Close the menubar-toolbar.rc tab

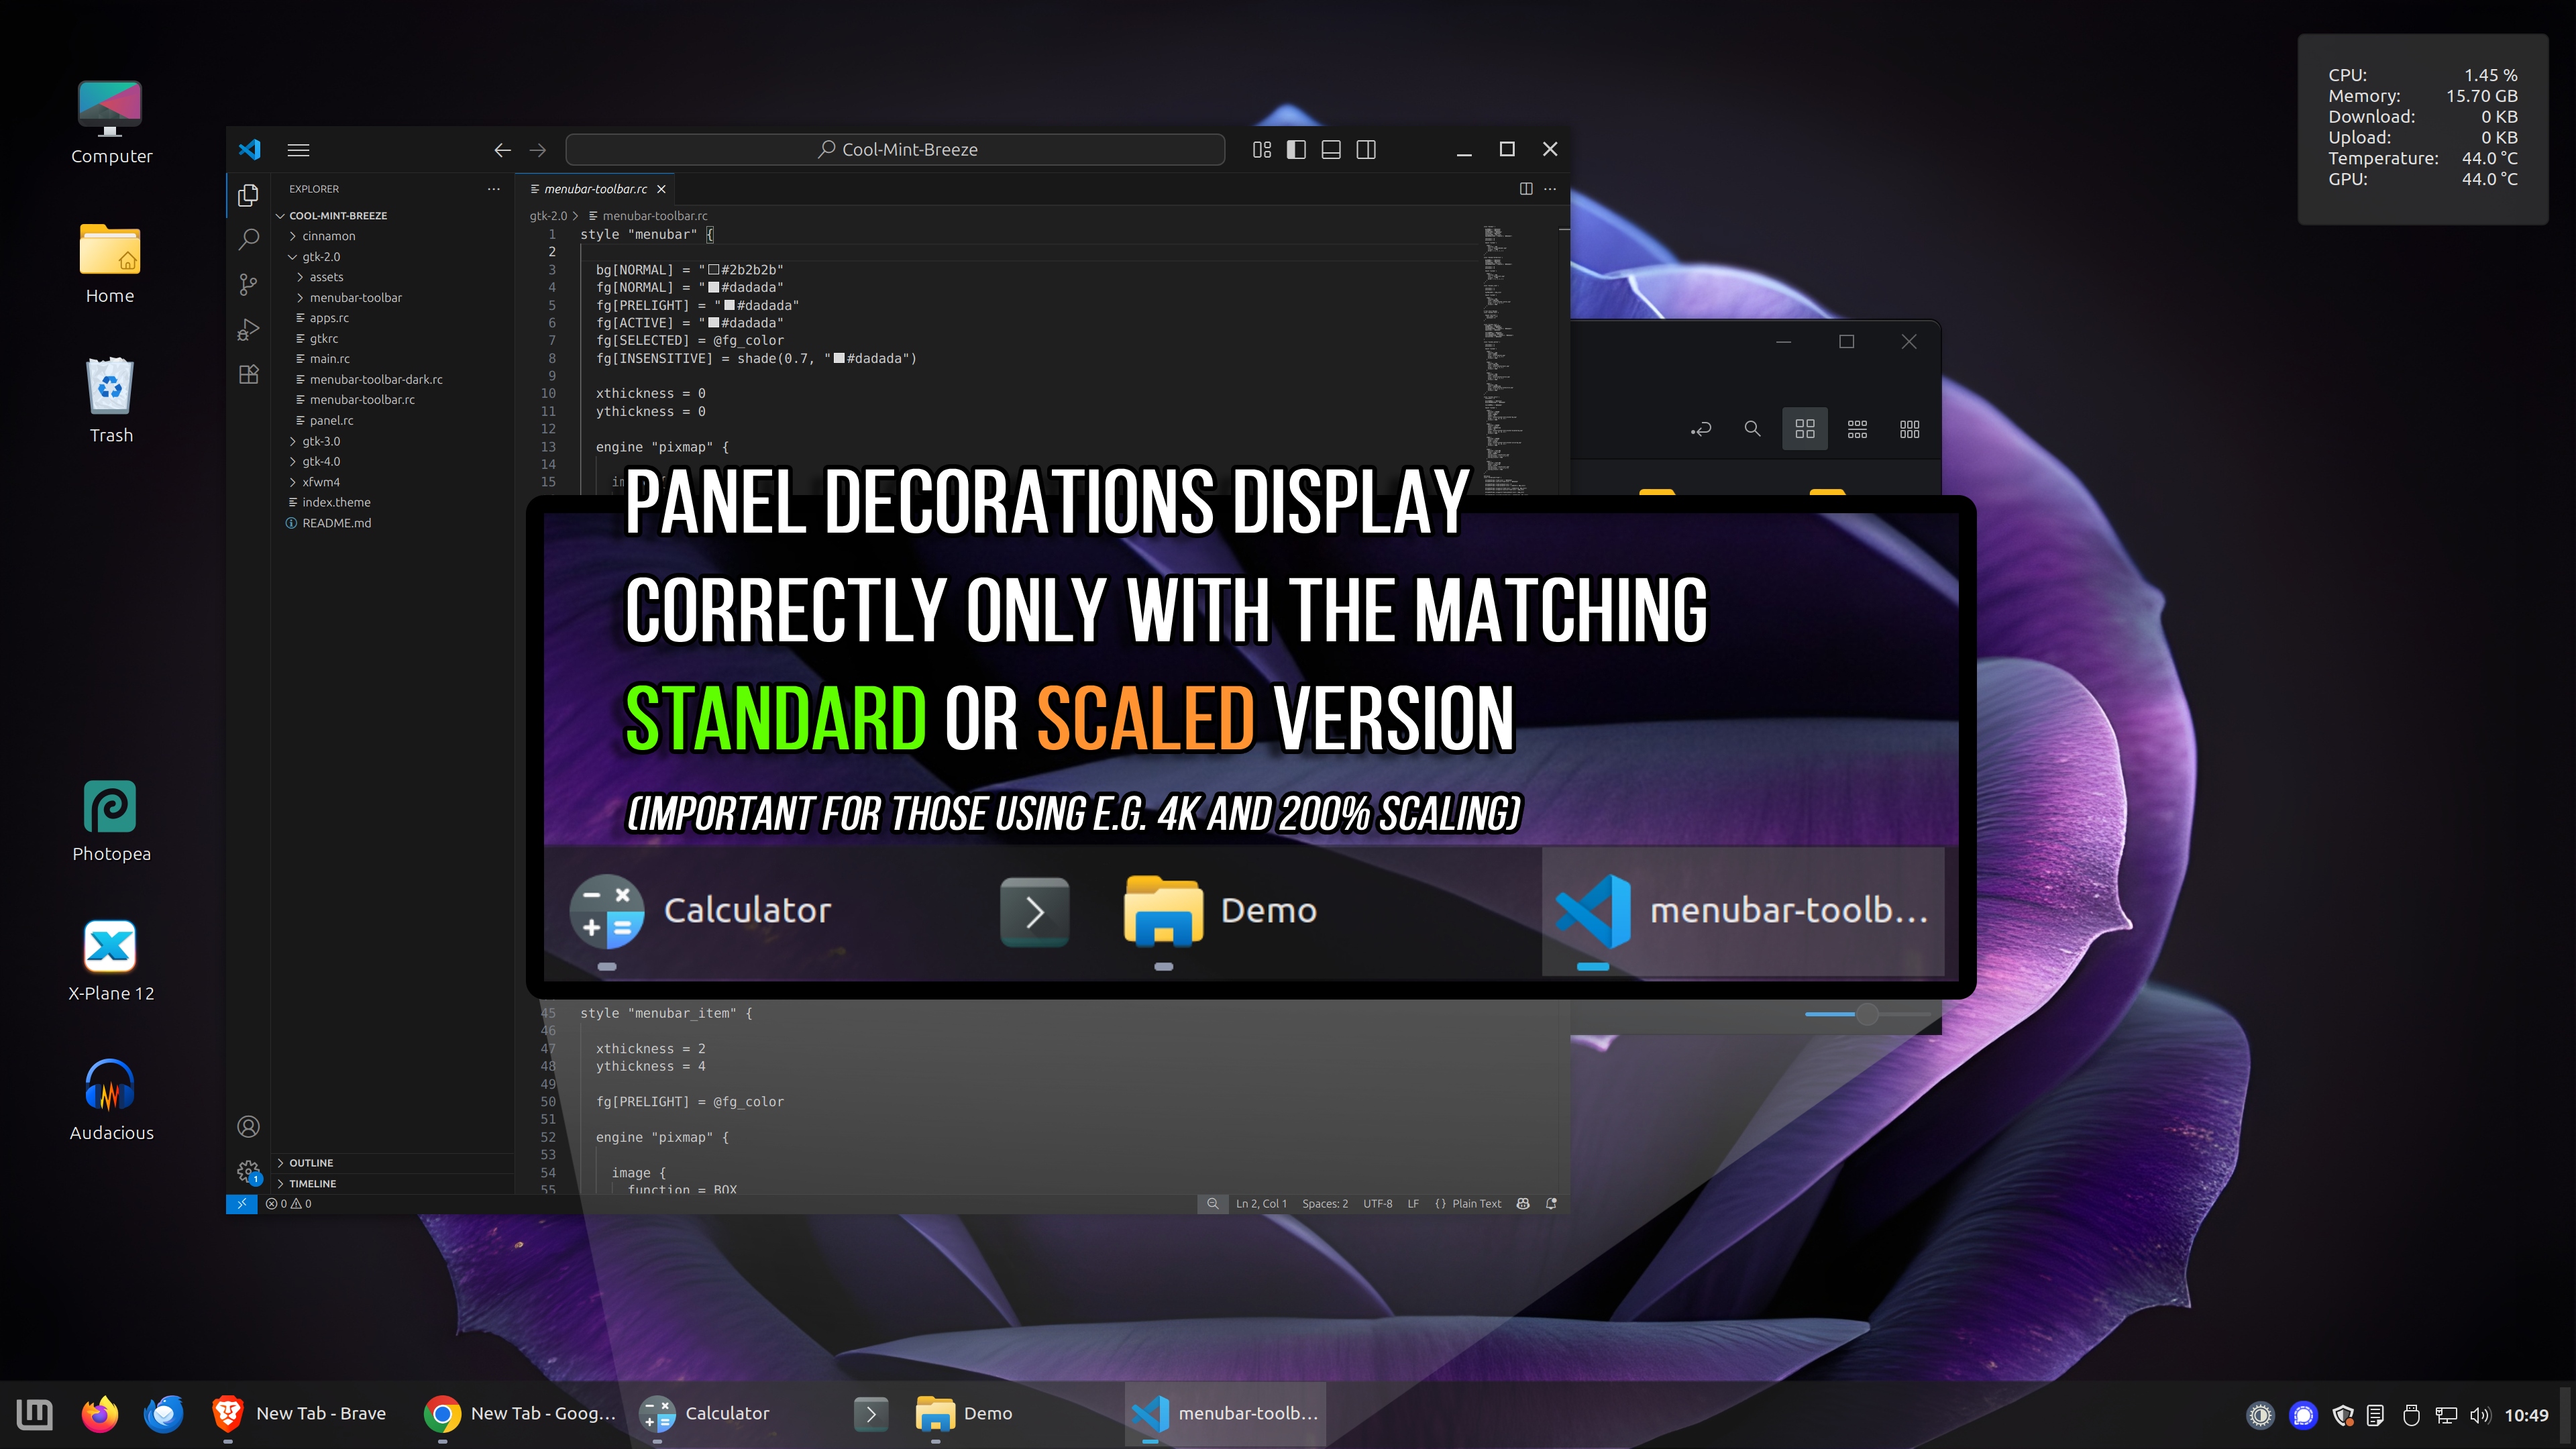(661, 189)
